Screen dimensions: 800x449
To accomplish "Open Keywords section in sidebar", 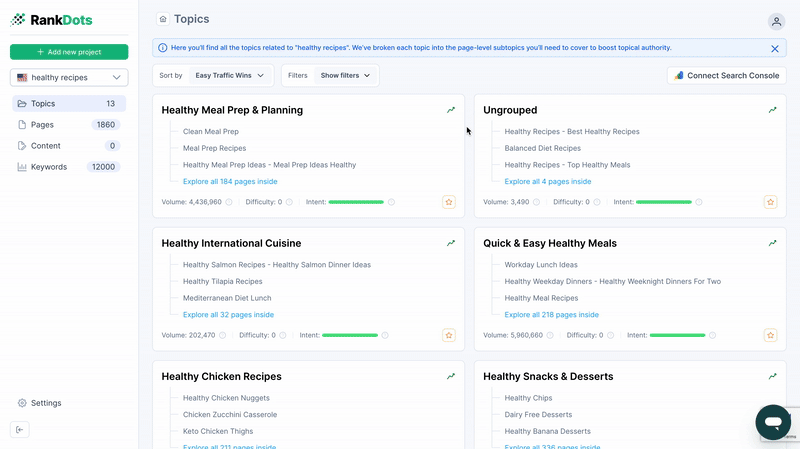I will click(49, 167).
